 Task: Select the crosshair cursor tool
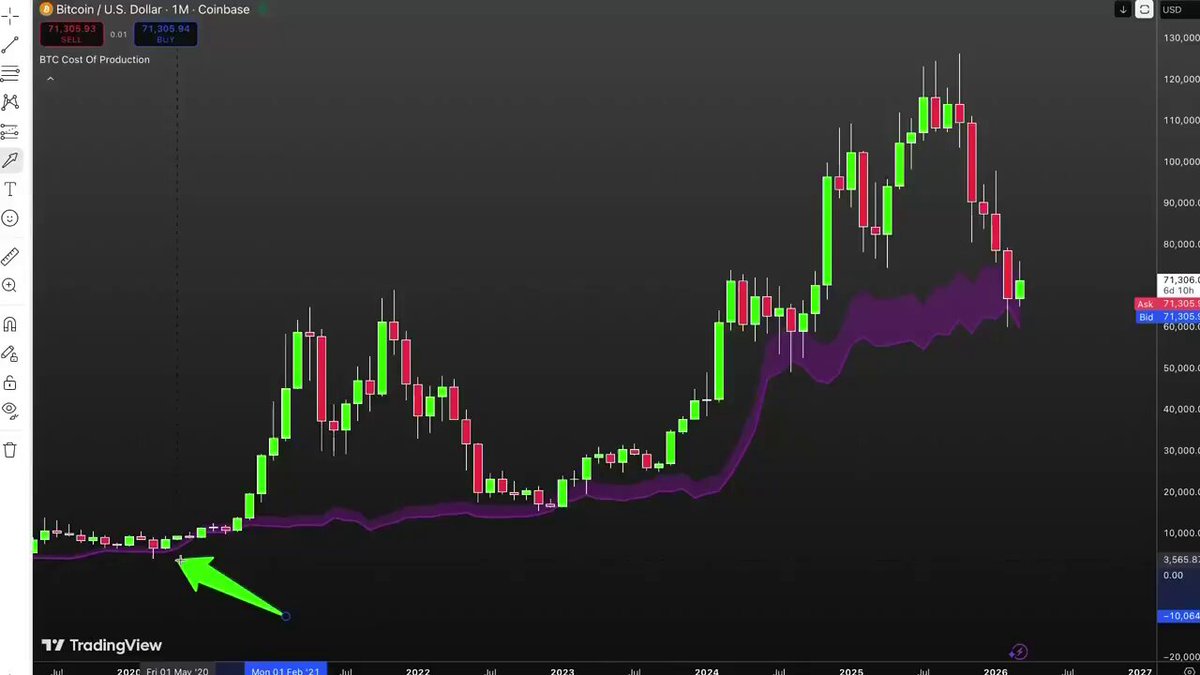point(10,16)
